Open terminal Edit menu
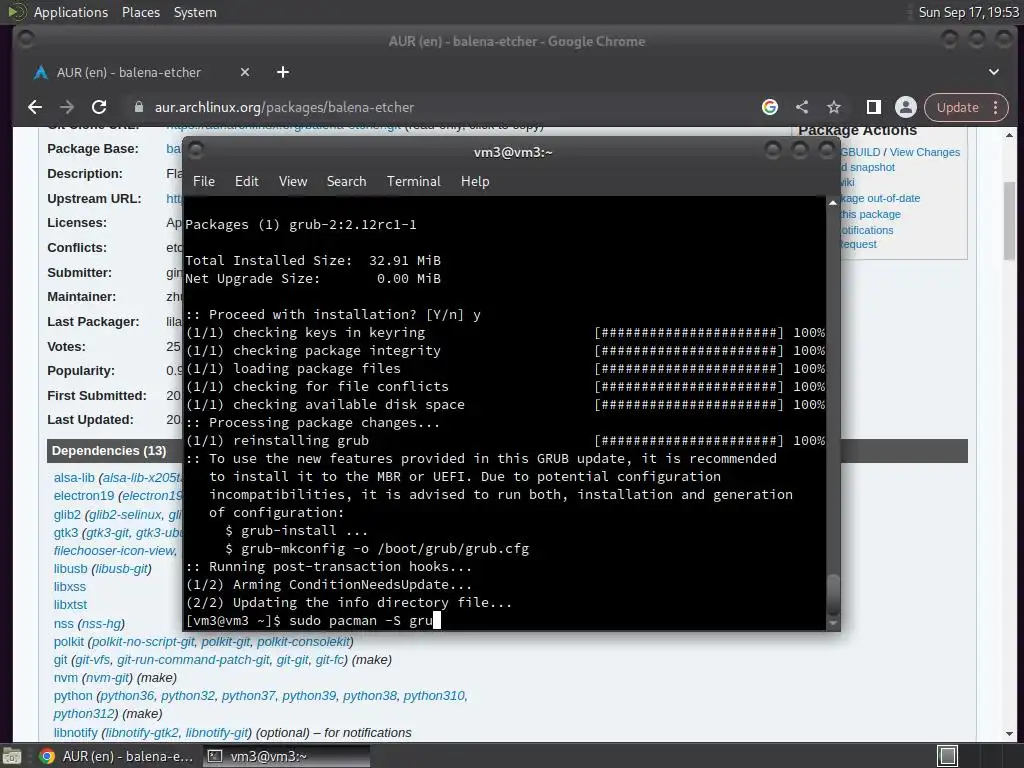Screen dimensions: 1024x768 coord(246,182)
